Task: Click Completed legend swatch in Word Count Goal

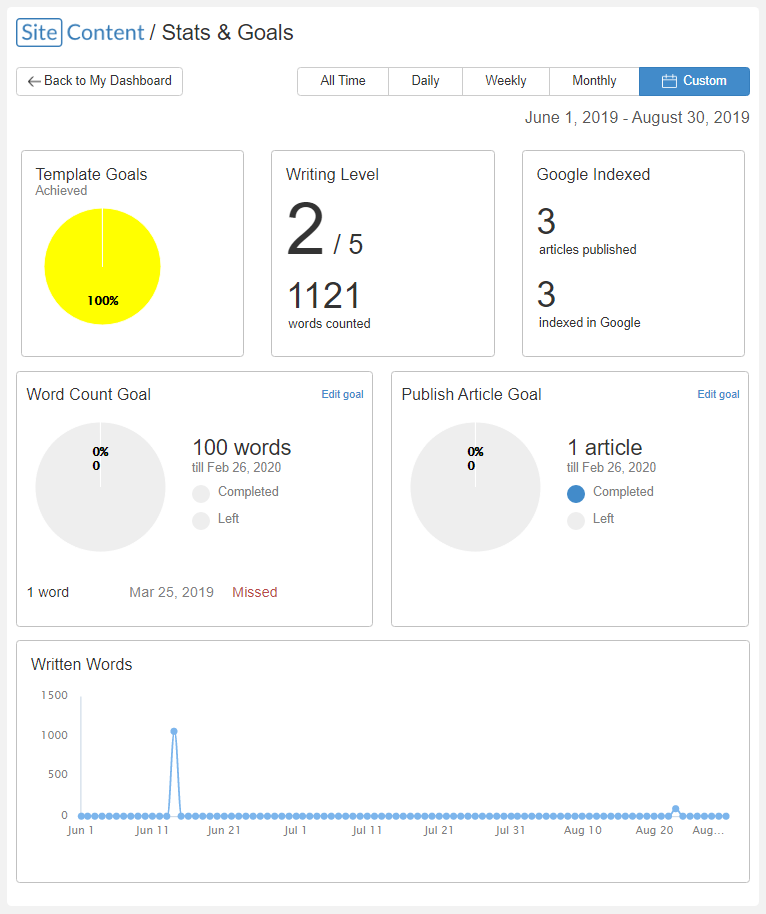Action: [x=201, y=494]
